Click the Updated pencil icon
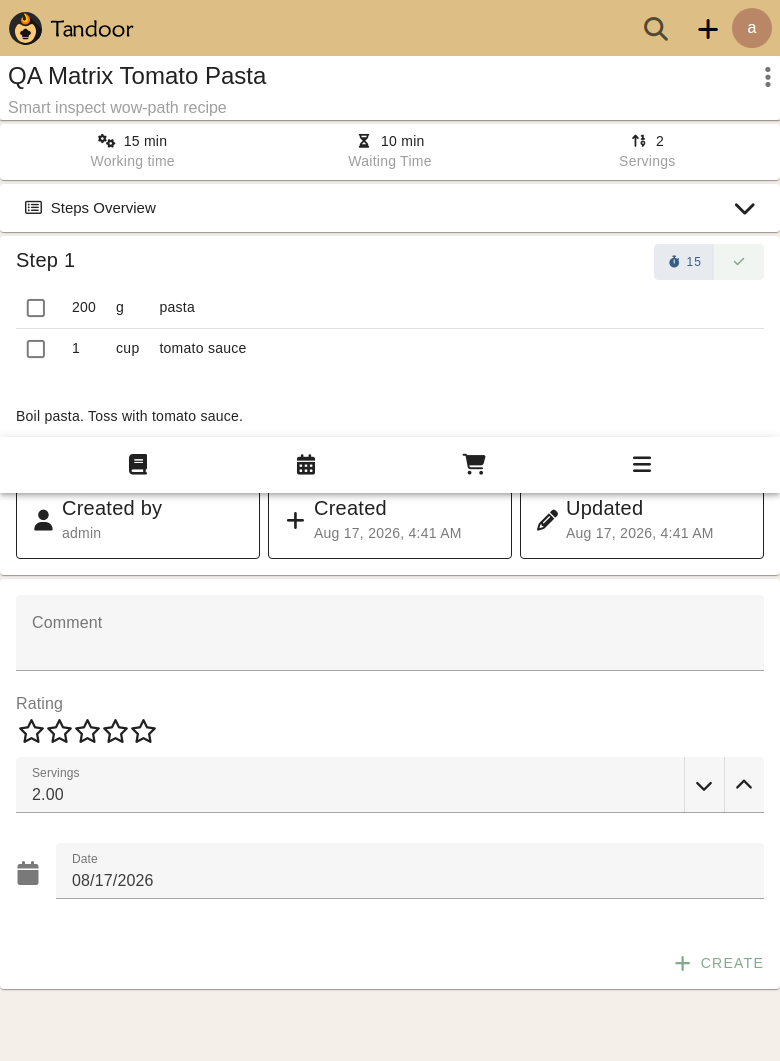The height and width of the screenshot is (1061, 780). coord(547,520)
